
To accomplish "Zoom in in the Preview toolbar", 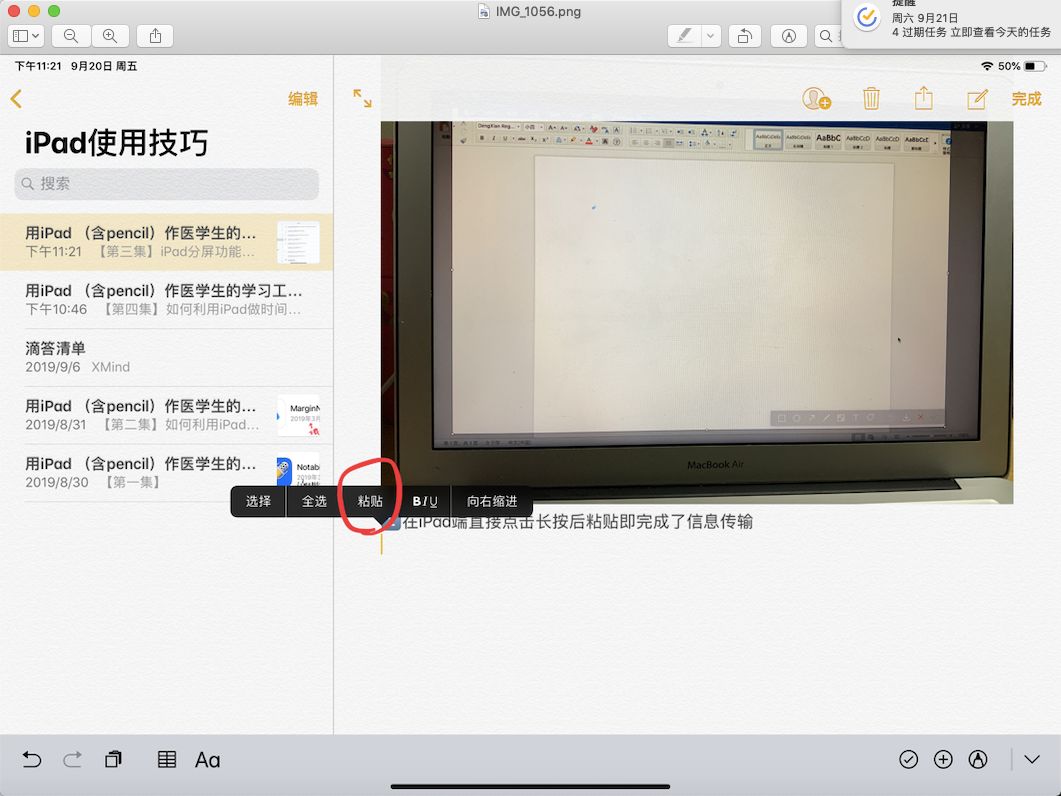I will click(110, 36).
